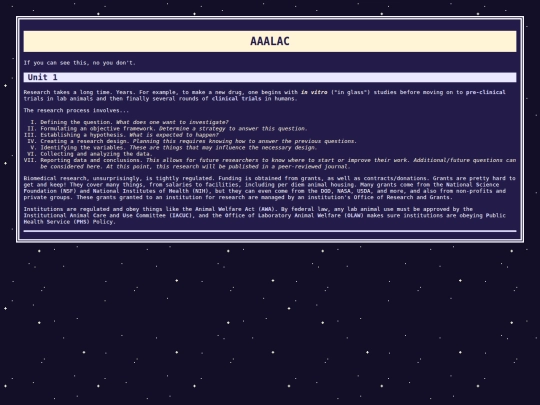Viewport: 540px width, 405px height.
Task: Click italic phrase 'peer-reviewed journal'
Action: click(x=313, y=166)
